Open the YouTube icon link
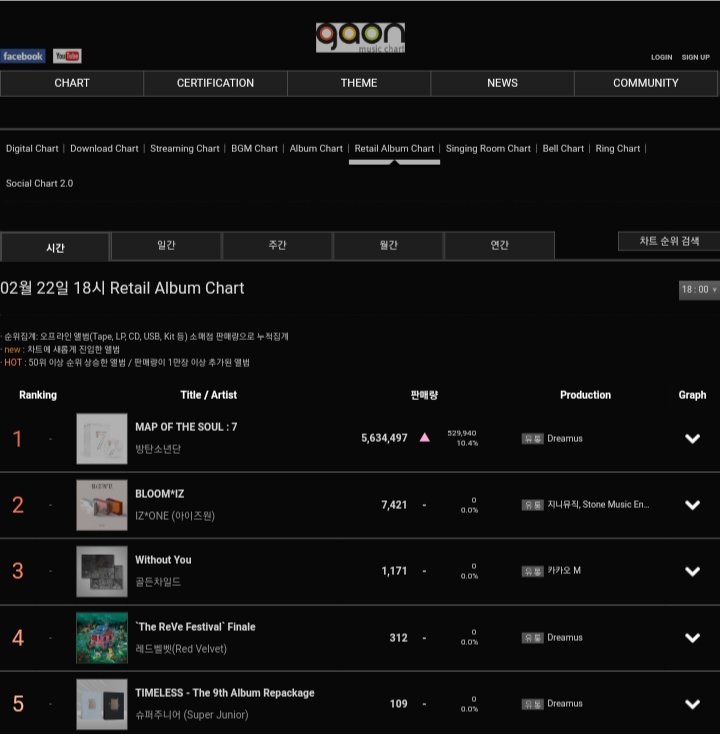 [67, 56]
